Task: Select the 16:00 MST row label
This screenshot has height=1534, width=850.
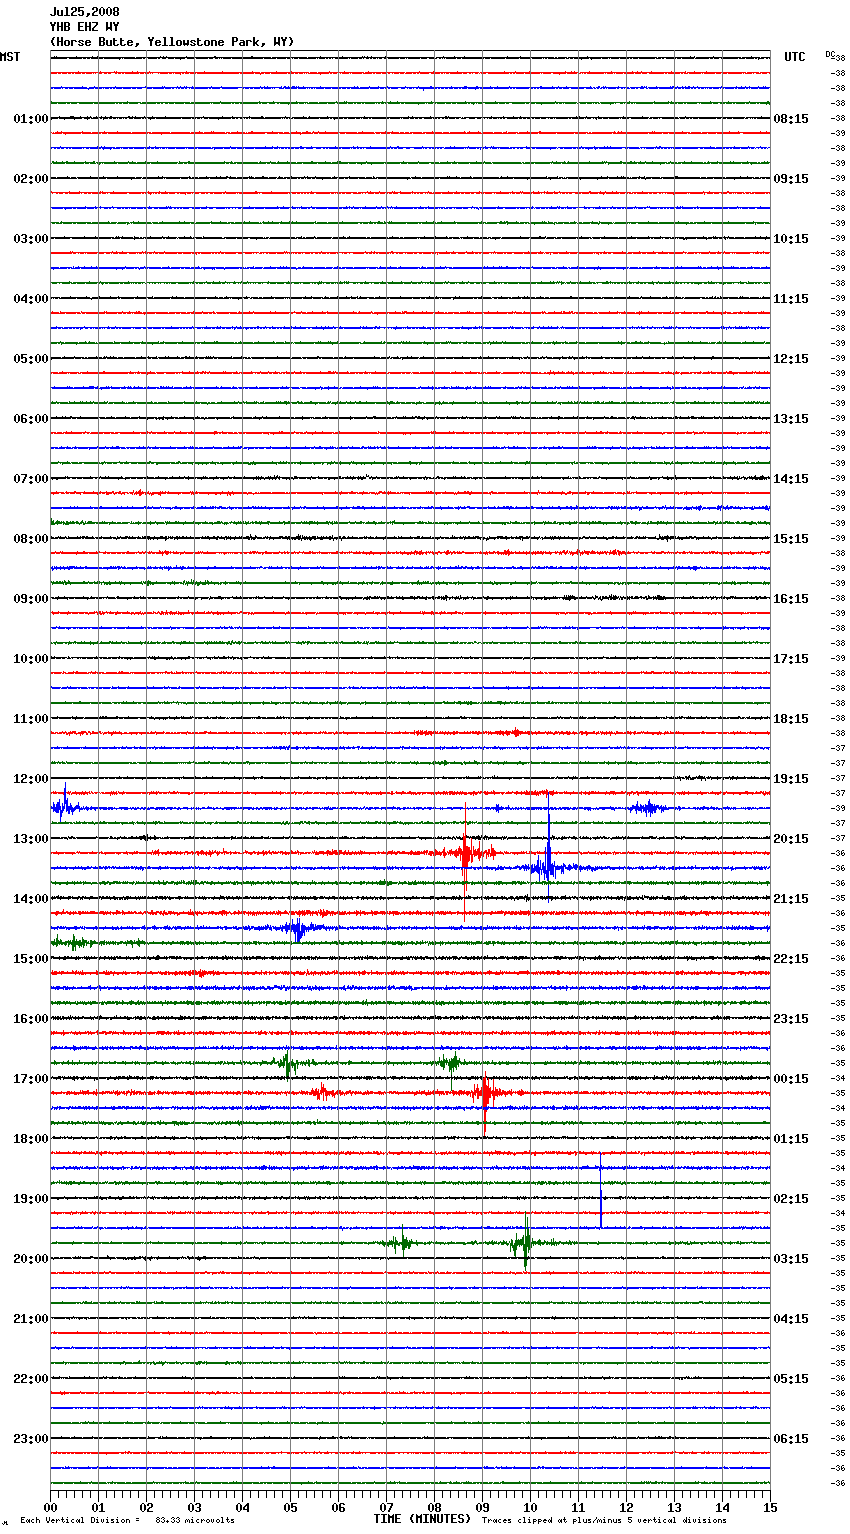Action: coord(31,1019)
